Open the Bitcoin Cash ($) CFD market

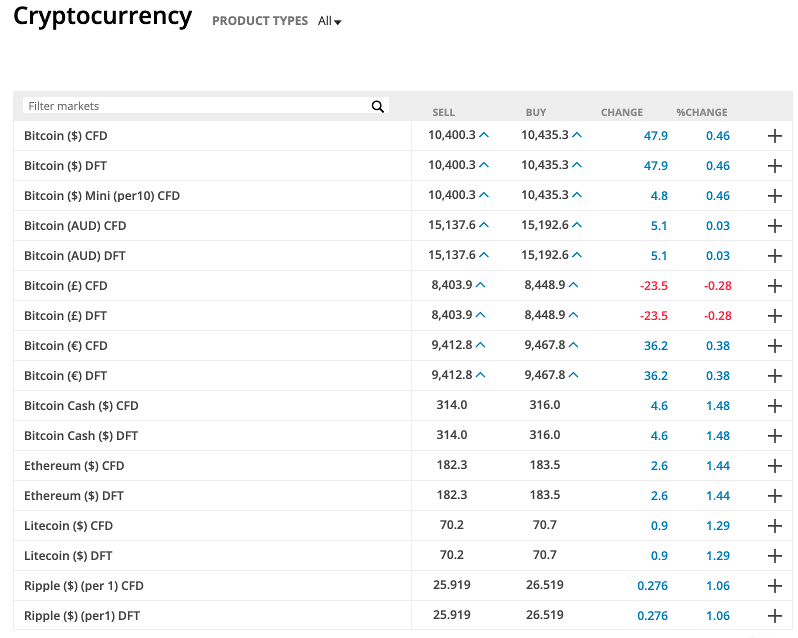coord(81,406)
